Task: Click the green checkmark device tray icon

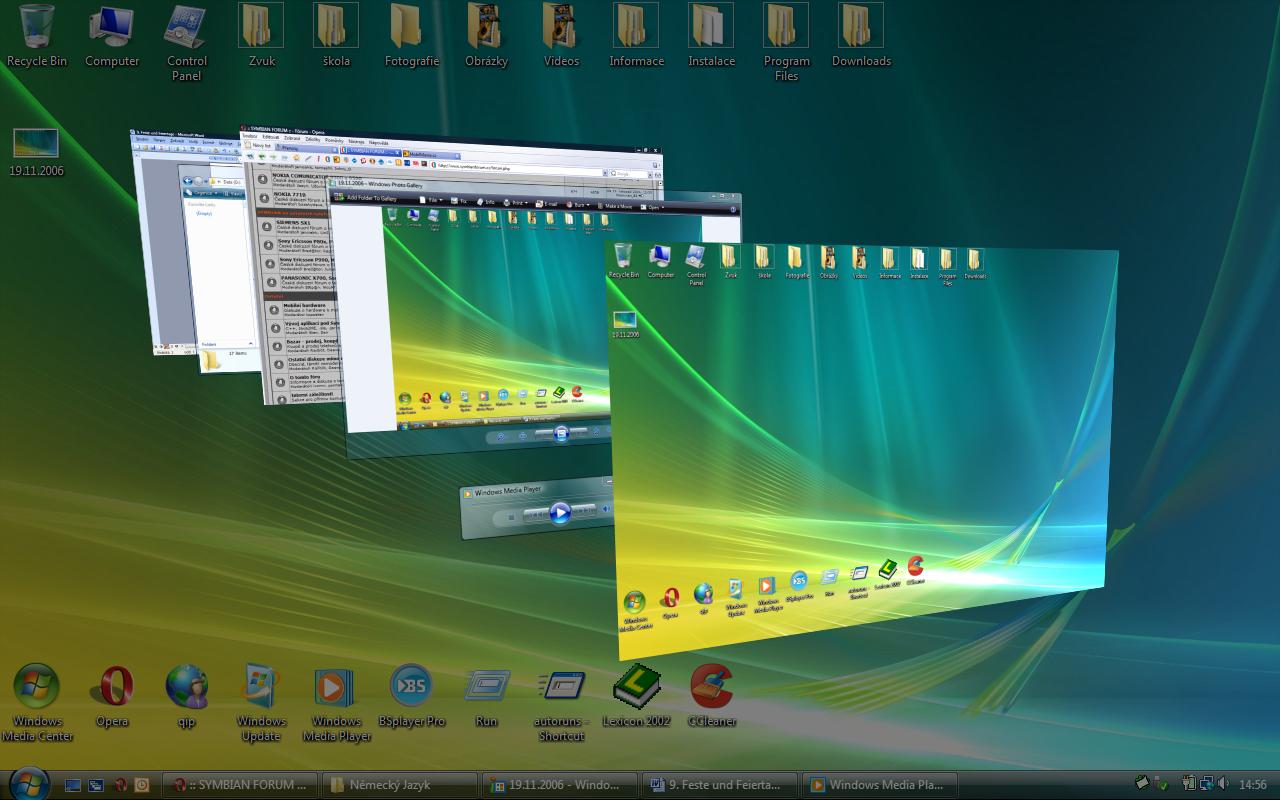Action: 1161,784
